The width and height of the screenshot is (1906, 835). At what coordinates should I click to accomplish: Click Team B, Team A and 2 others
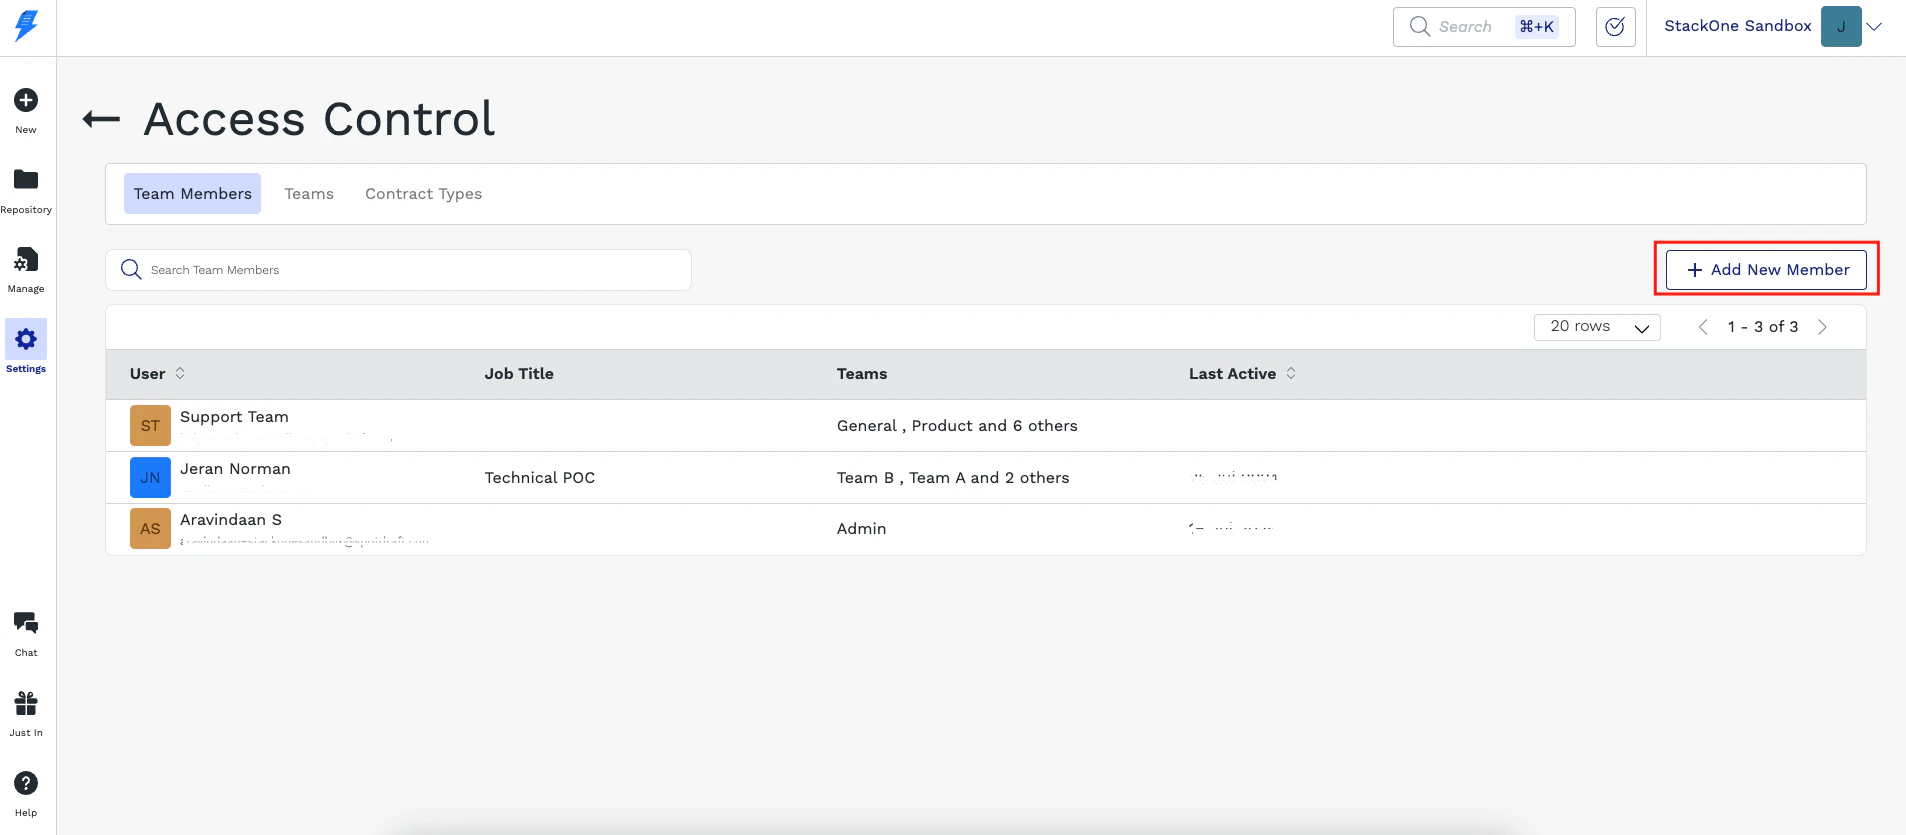click(953, 478)
